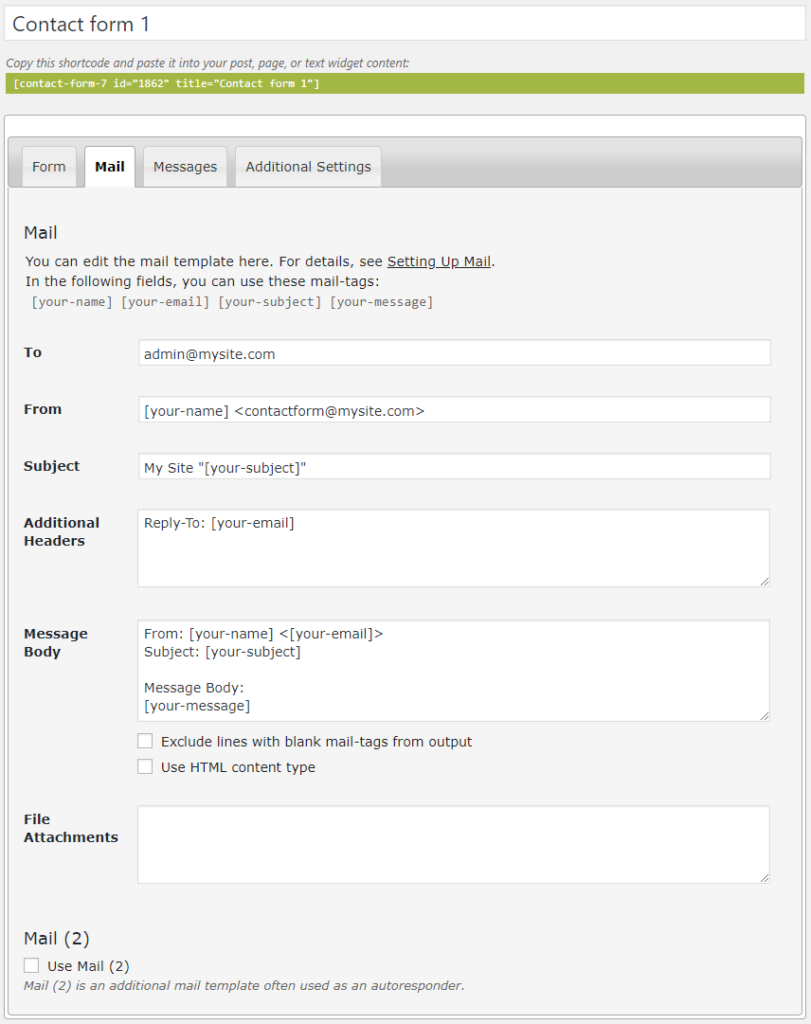Check the Use HTML content type box
The height and width of the screenshot is (1024, 811).
click(145, 768)
